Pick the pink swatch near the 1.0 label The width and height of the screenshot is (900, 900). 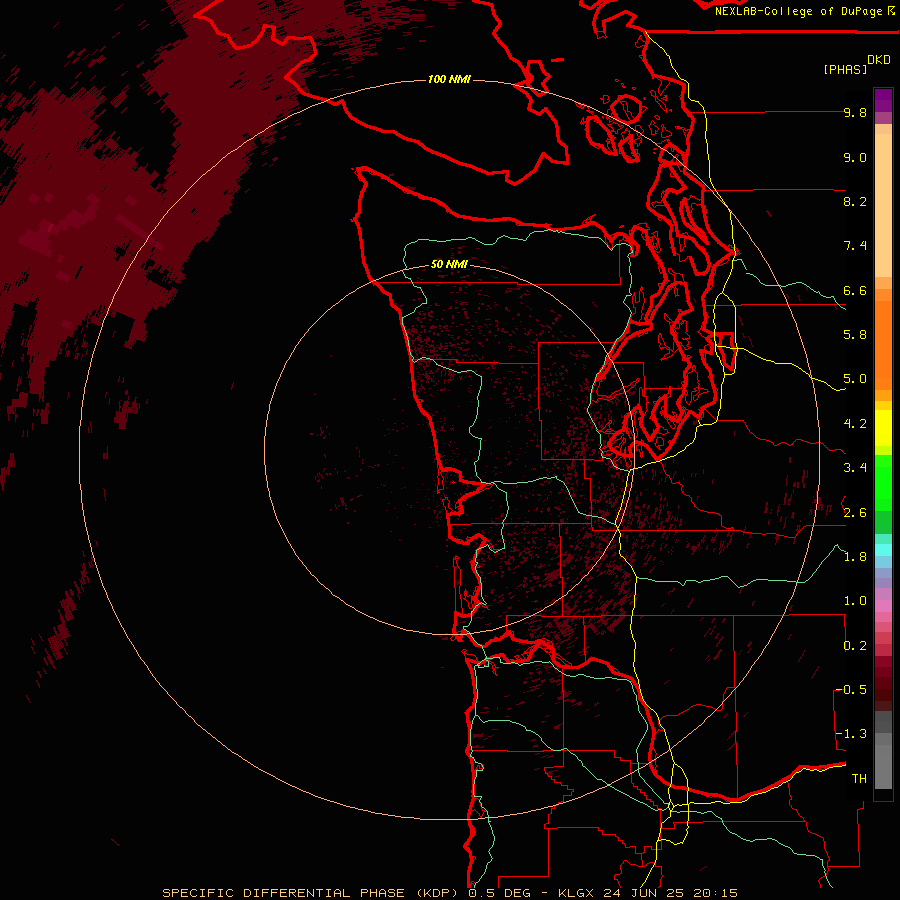pyautogui.click(x=883, y=605)
